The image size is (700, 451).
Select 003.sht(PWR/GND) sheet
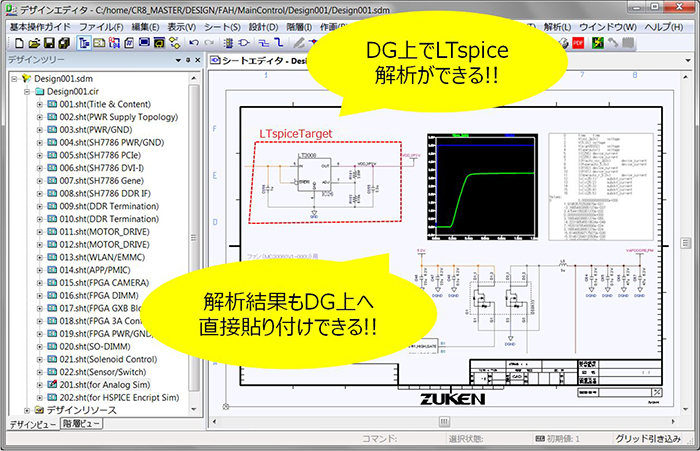click(x=96, y=130)
